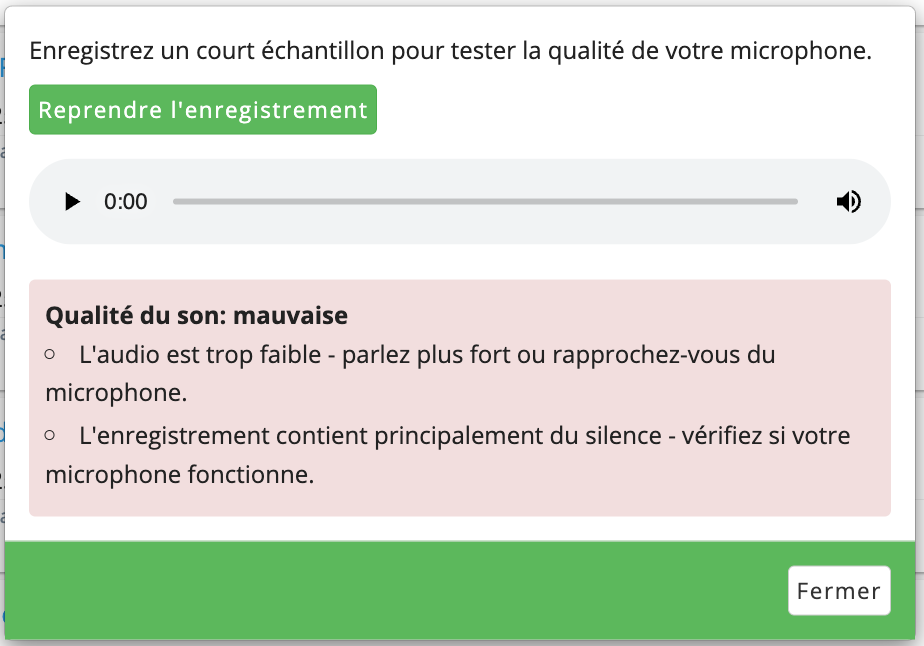
Task: Seek to the start of the audio track
Action: [174, 202]
